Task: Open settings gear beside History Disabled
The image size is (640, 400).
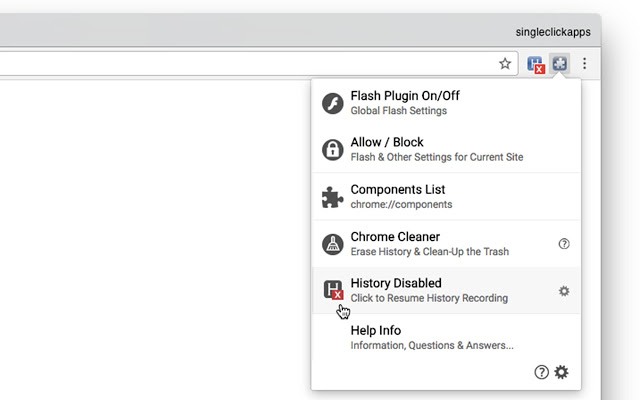Action: tap(564, 291)
